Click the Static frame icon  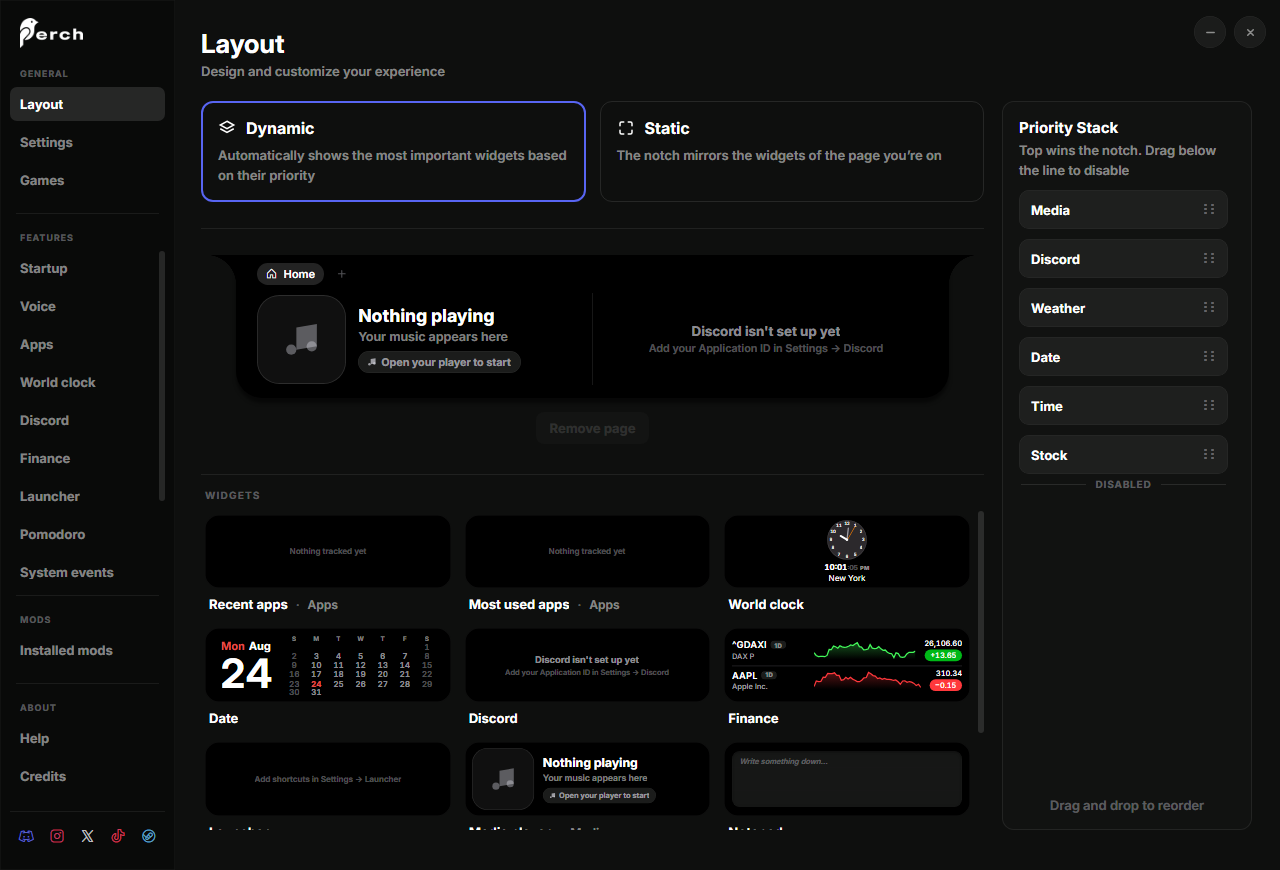pos(626,128)
